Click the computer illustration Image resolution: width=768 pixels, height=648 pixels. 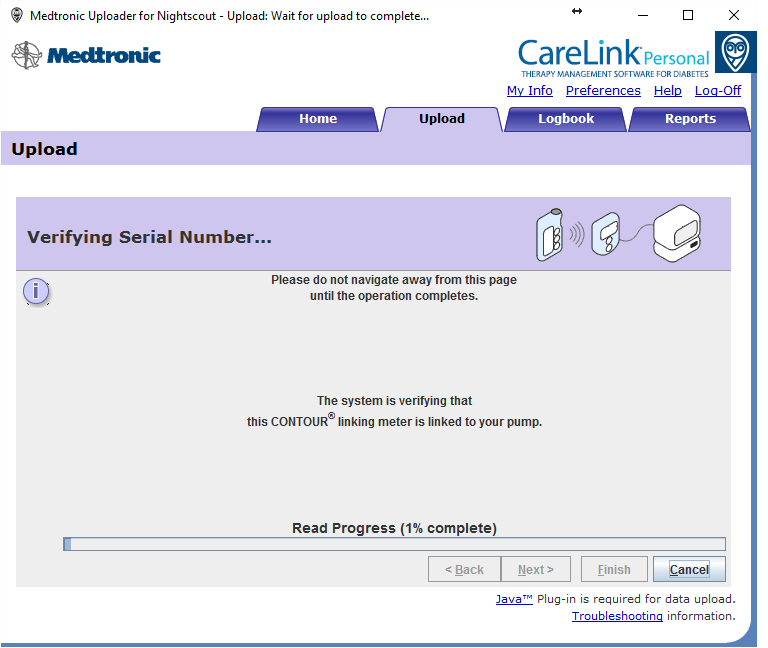tap(677, 233)
